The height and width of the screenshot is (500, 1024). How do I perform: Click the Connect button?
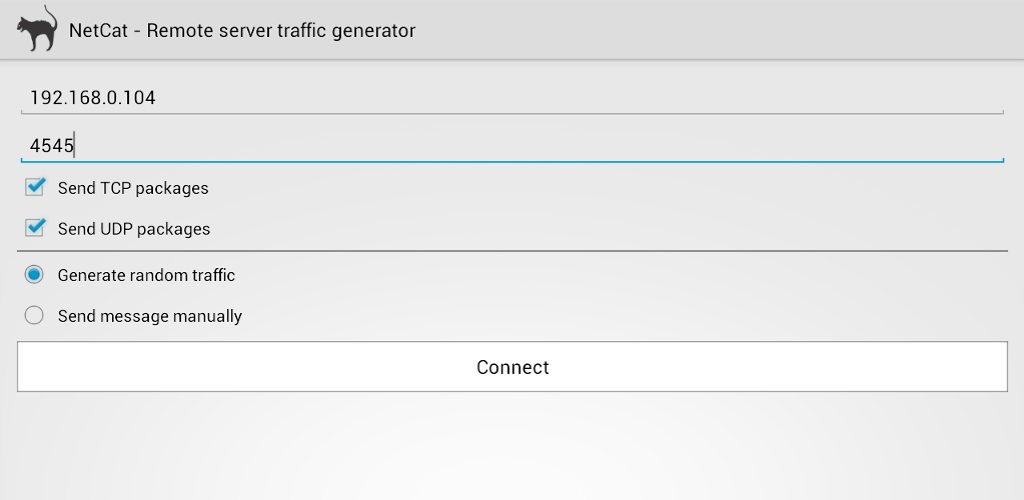point(512,367)
